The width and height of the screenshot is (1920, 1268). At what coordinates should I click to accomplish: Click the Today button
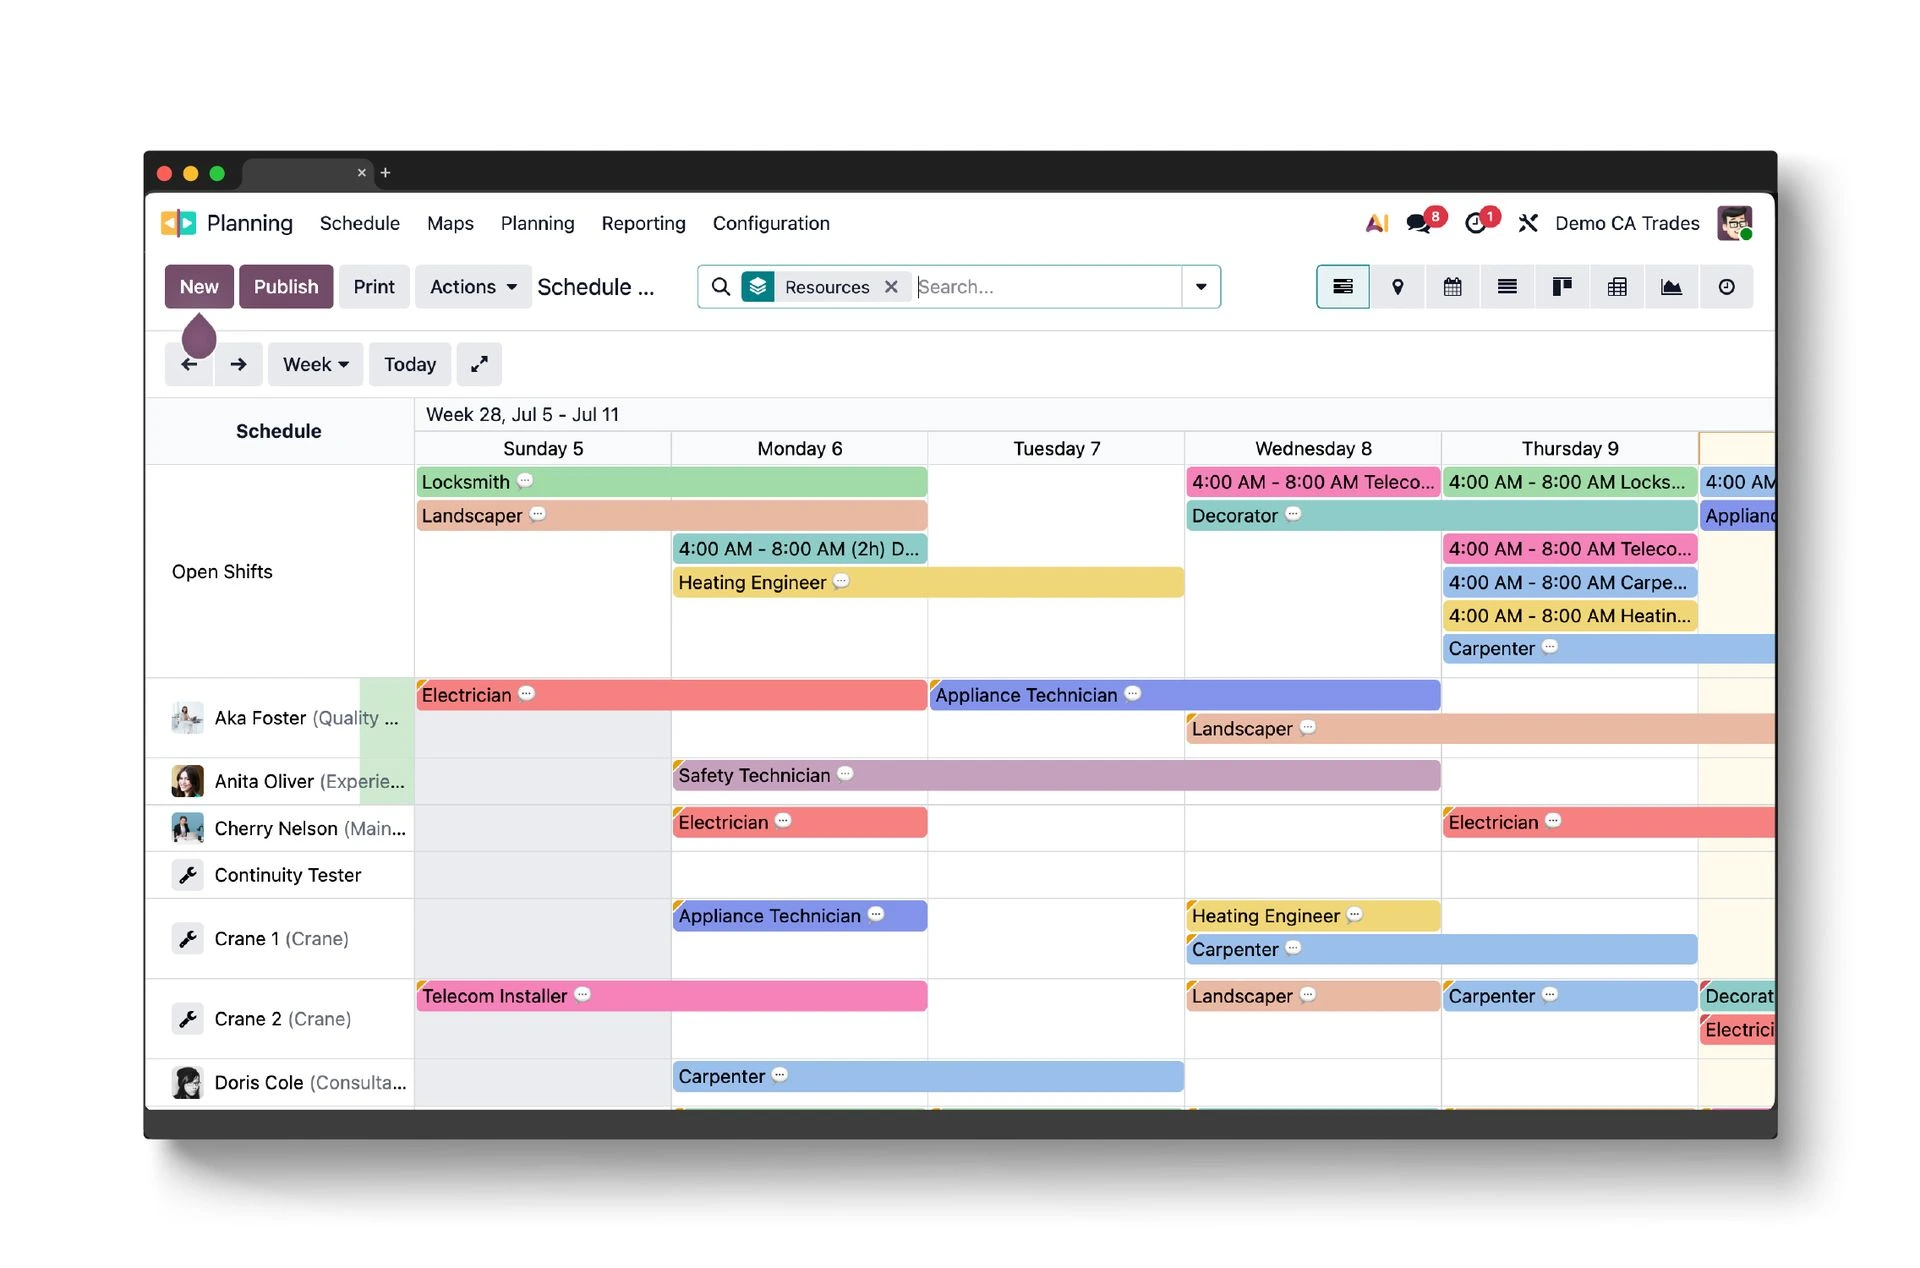tap(410, 364)
